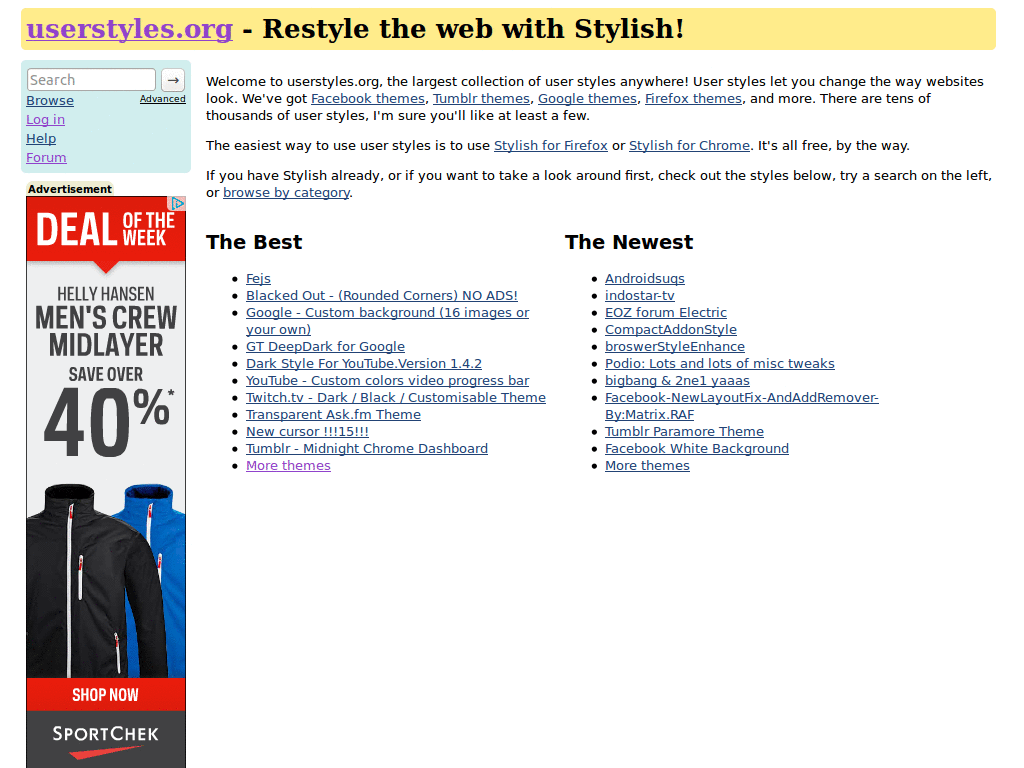Open Transparent Ask.fm Theme
1024x768 pixels.
(x=333, y=415)
